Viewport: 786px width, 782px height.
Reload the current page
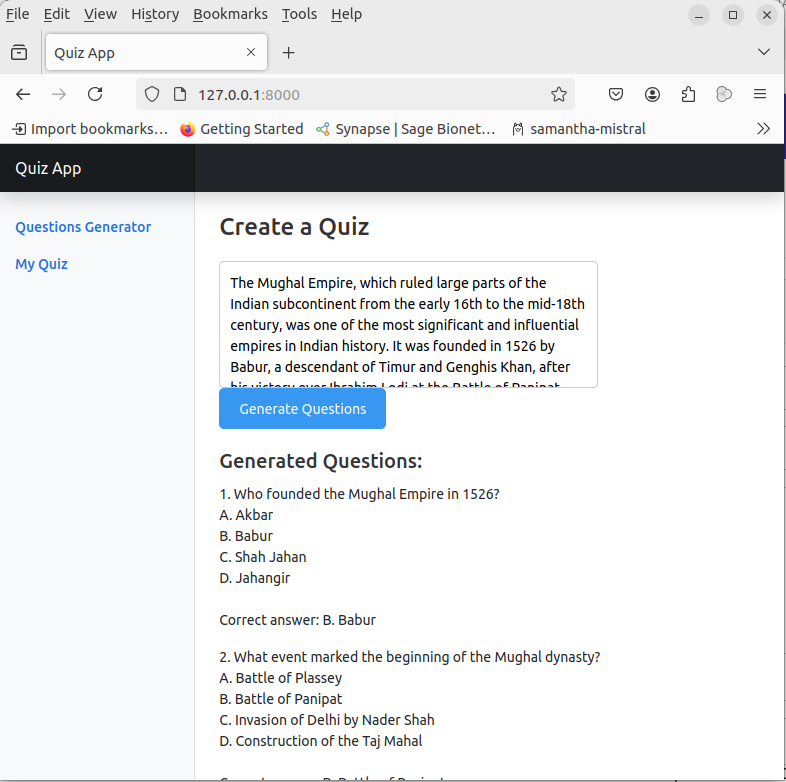tap(95, 94)
